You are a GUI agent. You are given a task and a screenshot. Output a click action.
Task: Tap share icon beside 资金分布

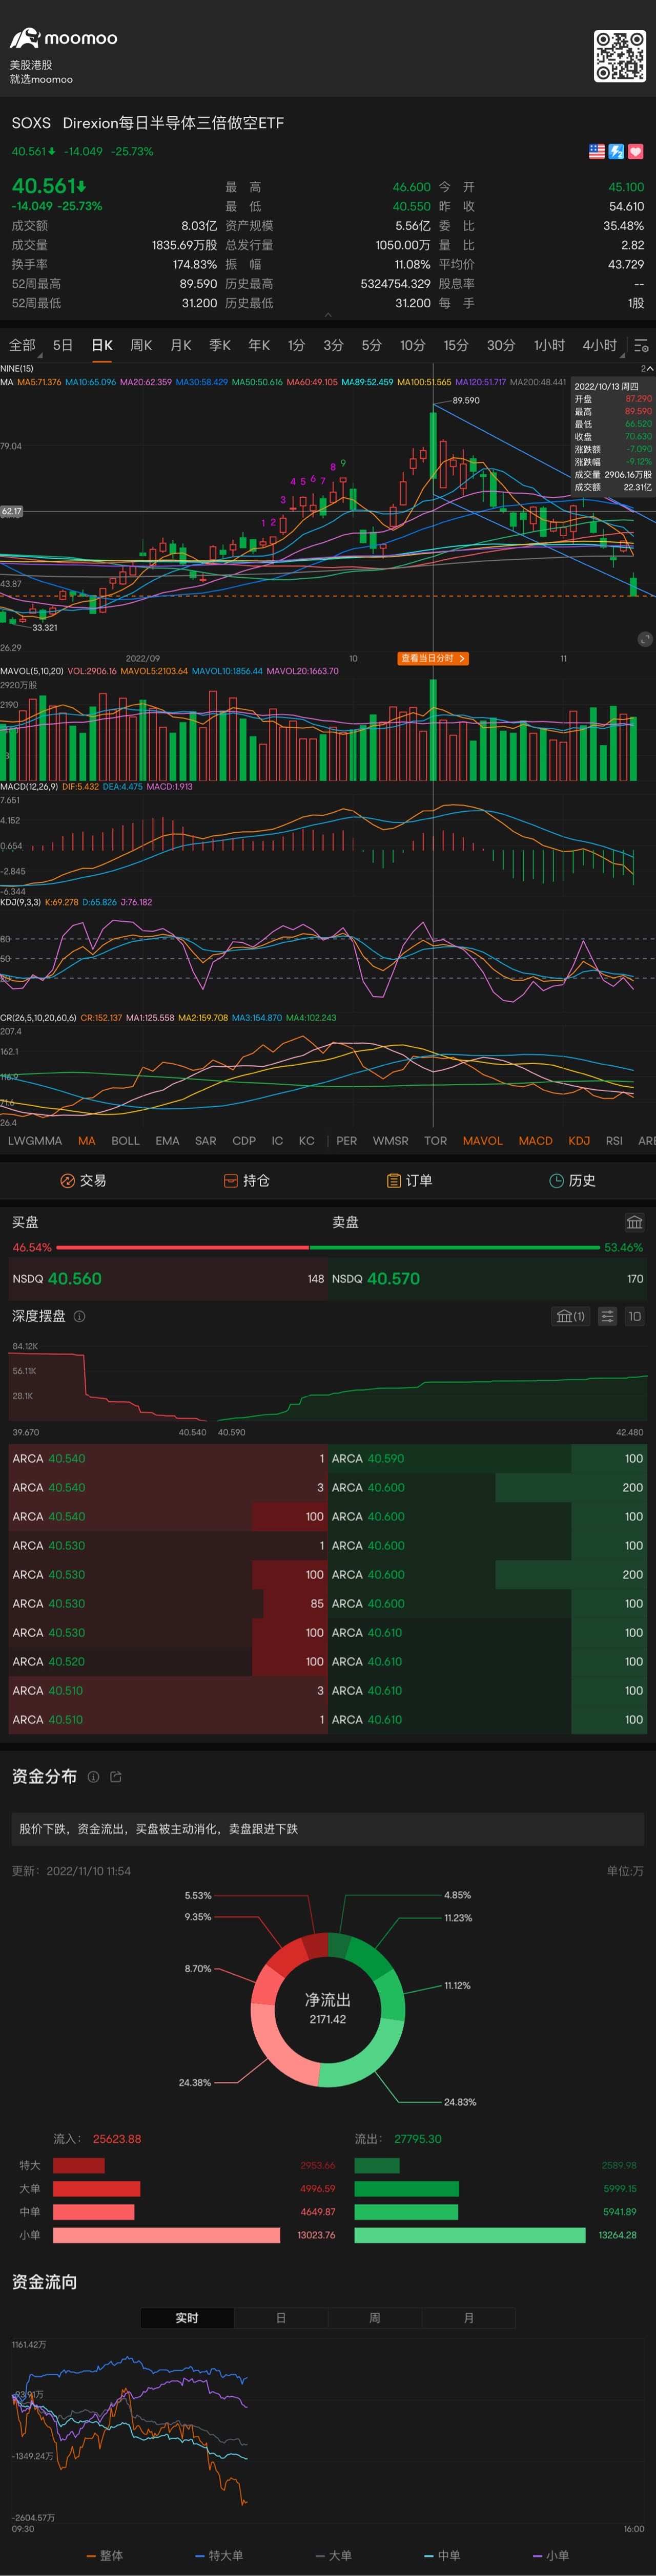(x=116, y=1776)
